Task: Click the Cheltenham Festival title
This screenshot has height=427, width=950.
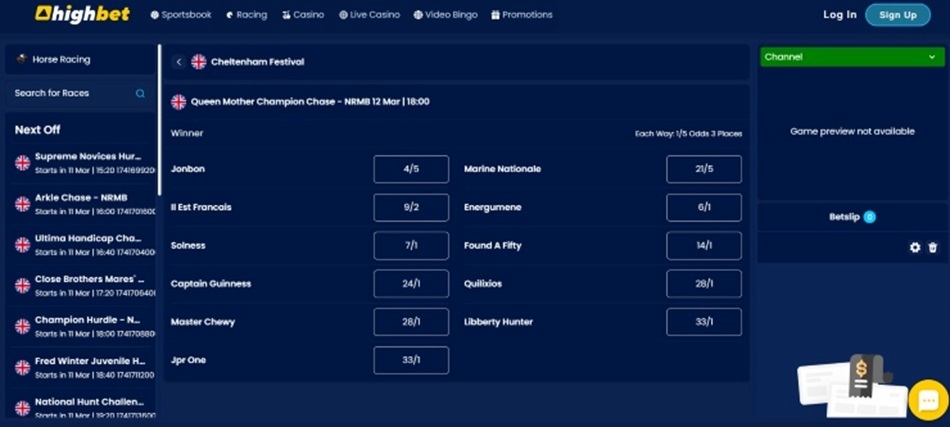Action: tap(257, 62)
